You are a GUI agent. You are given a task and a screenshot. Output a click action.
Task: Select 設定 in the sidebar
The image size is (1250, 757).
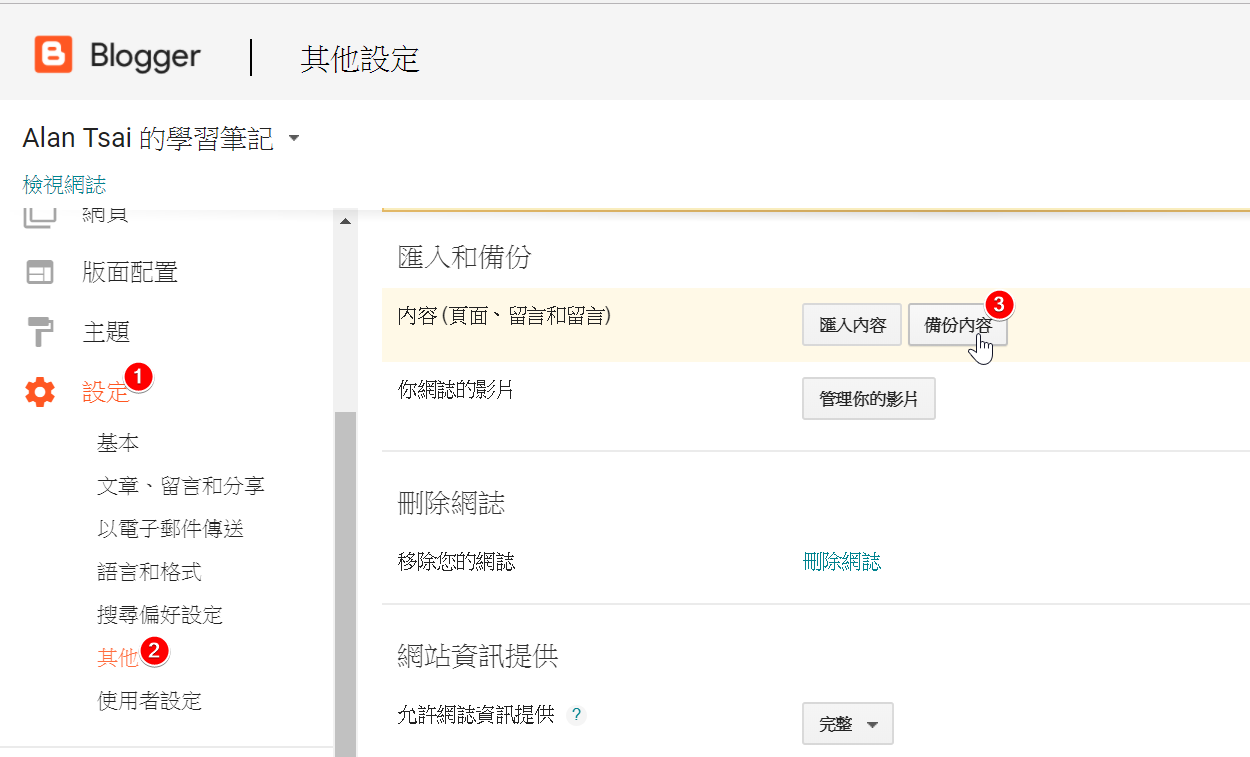click(106, 393)
